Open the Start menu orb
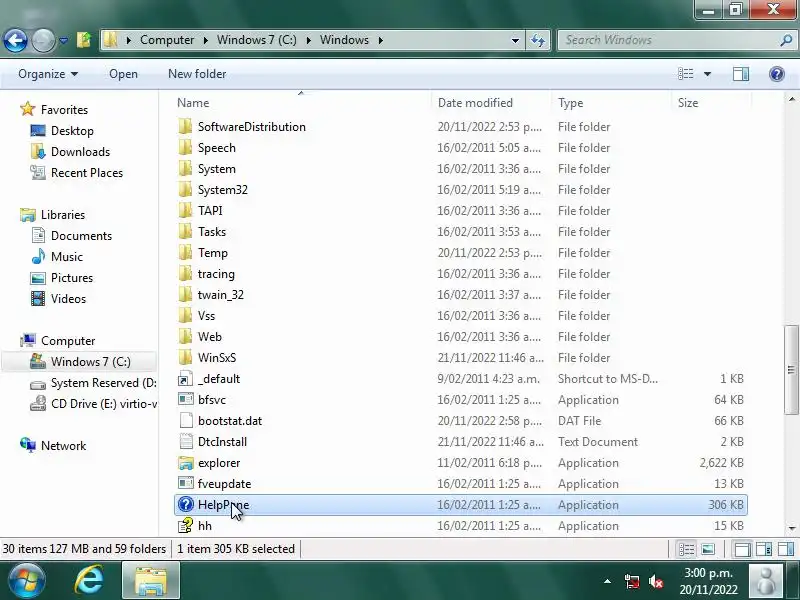Screen dimensions: 800x600 tap(26, 581)
